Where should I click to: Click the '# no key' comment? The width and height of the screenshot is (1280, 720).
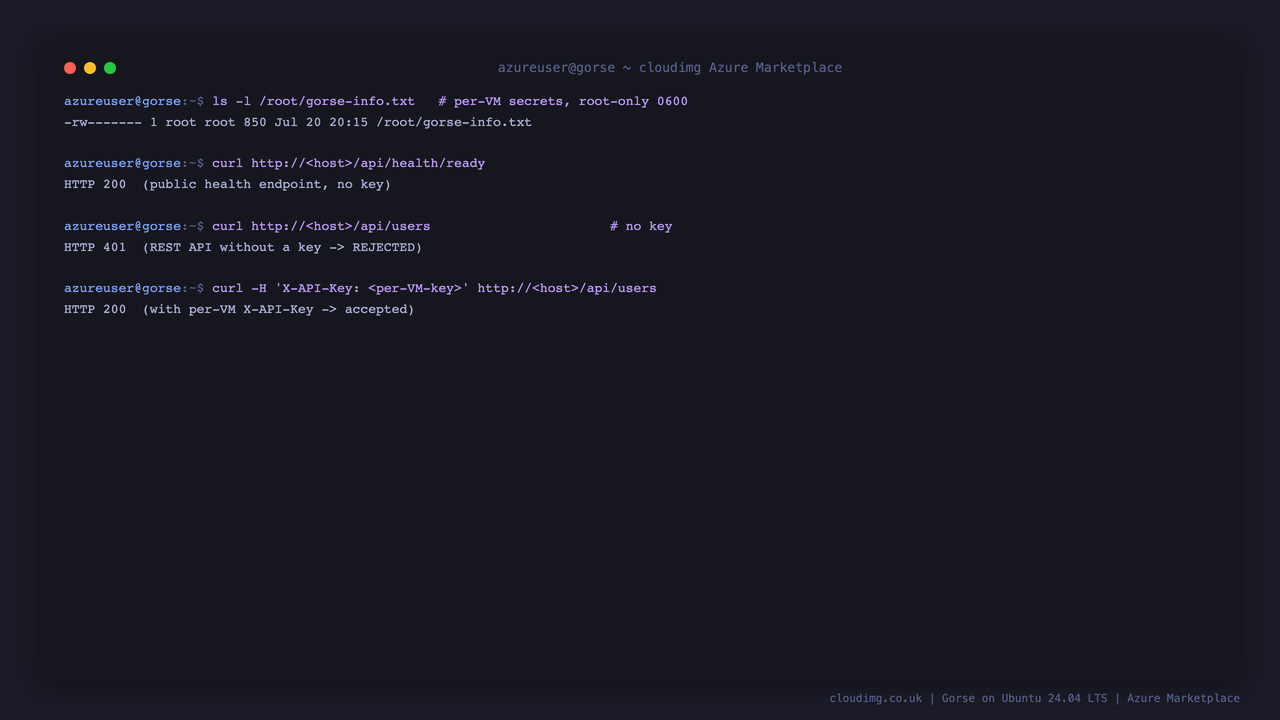[x=641, y=226]
